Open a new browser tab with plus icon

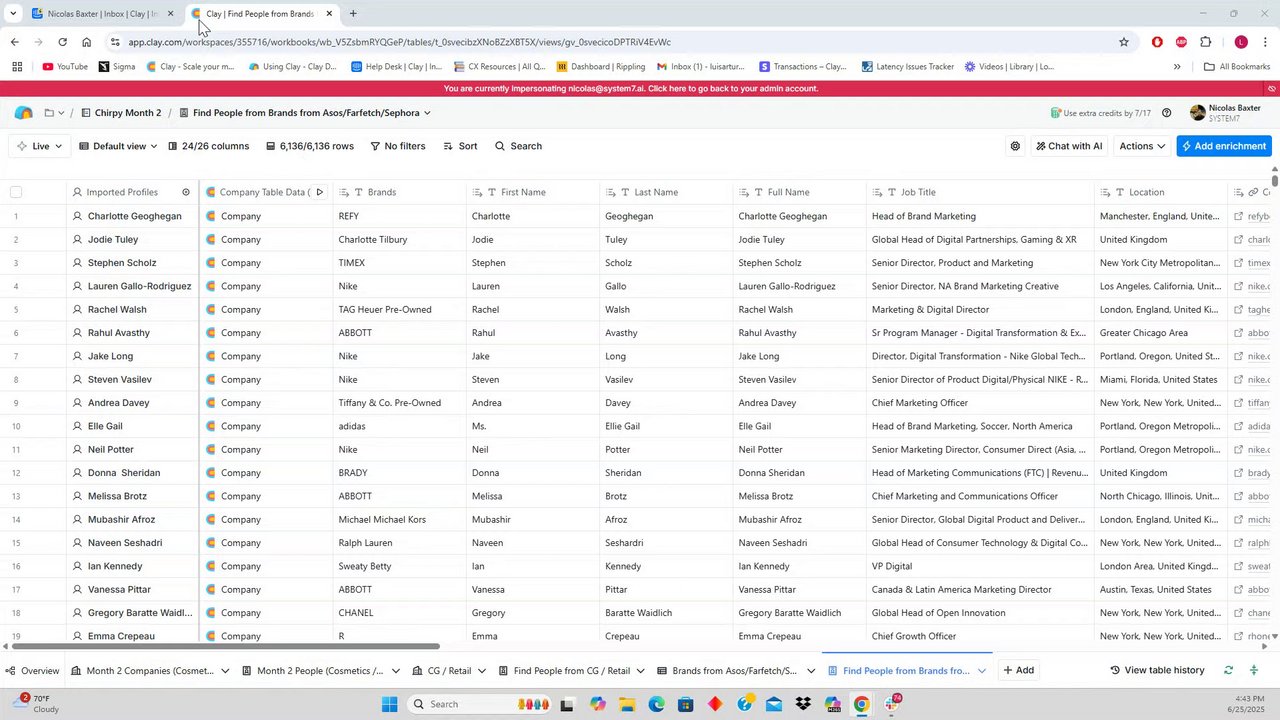[x=353, y=14]
